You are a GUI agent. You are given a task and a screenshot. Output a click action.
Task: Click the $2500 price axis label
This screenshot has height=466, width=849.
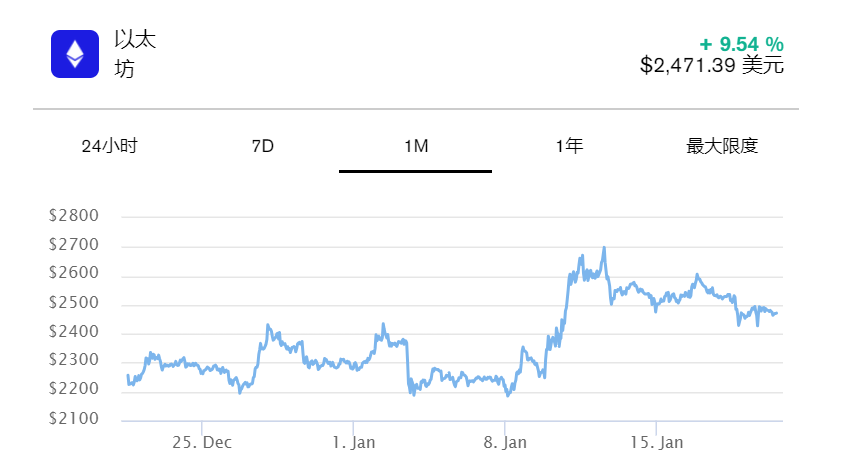tap(74, 303)
